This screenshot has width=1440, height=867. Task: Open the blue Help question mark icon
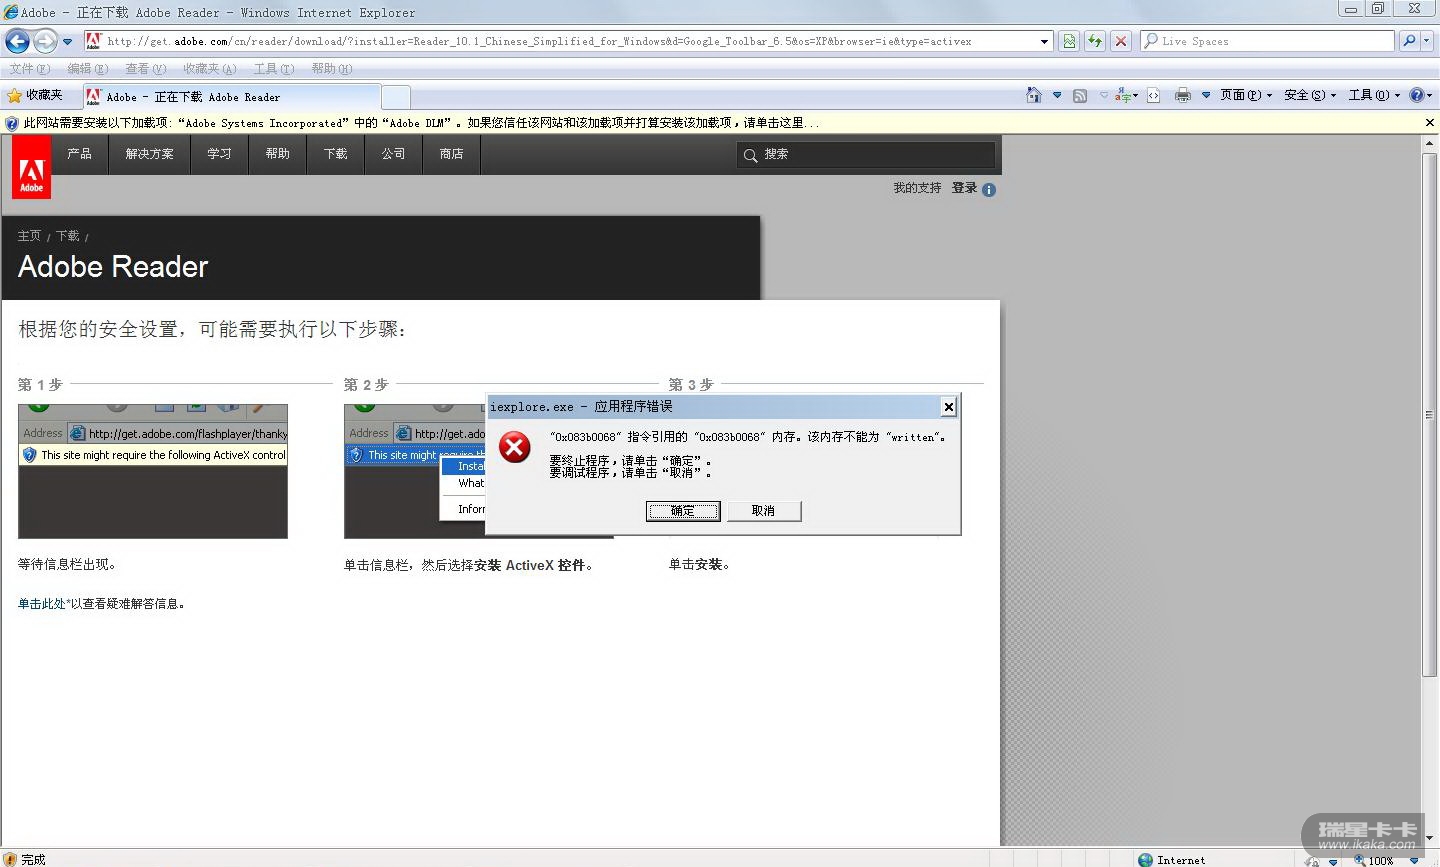[x=1420, y=96]
